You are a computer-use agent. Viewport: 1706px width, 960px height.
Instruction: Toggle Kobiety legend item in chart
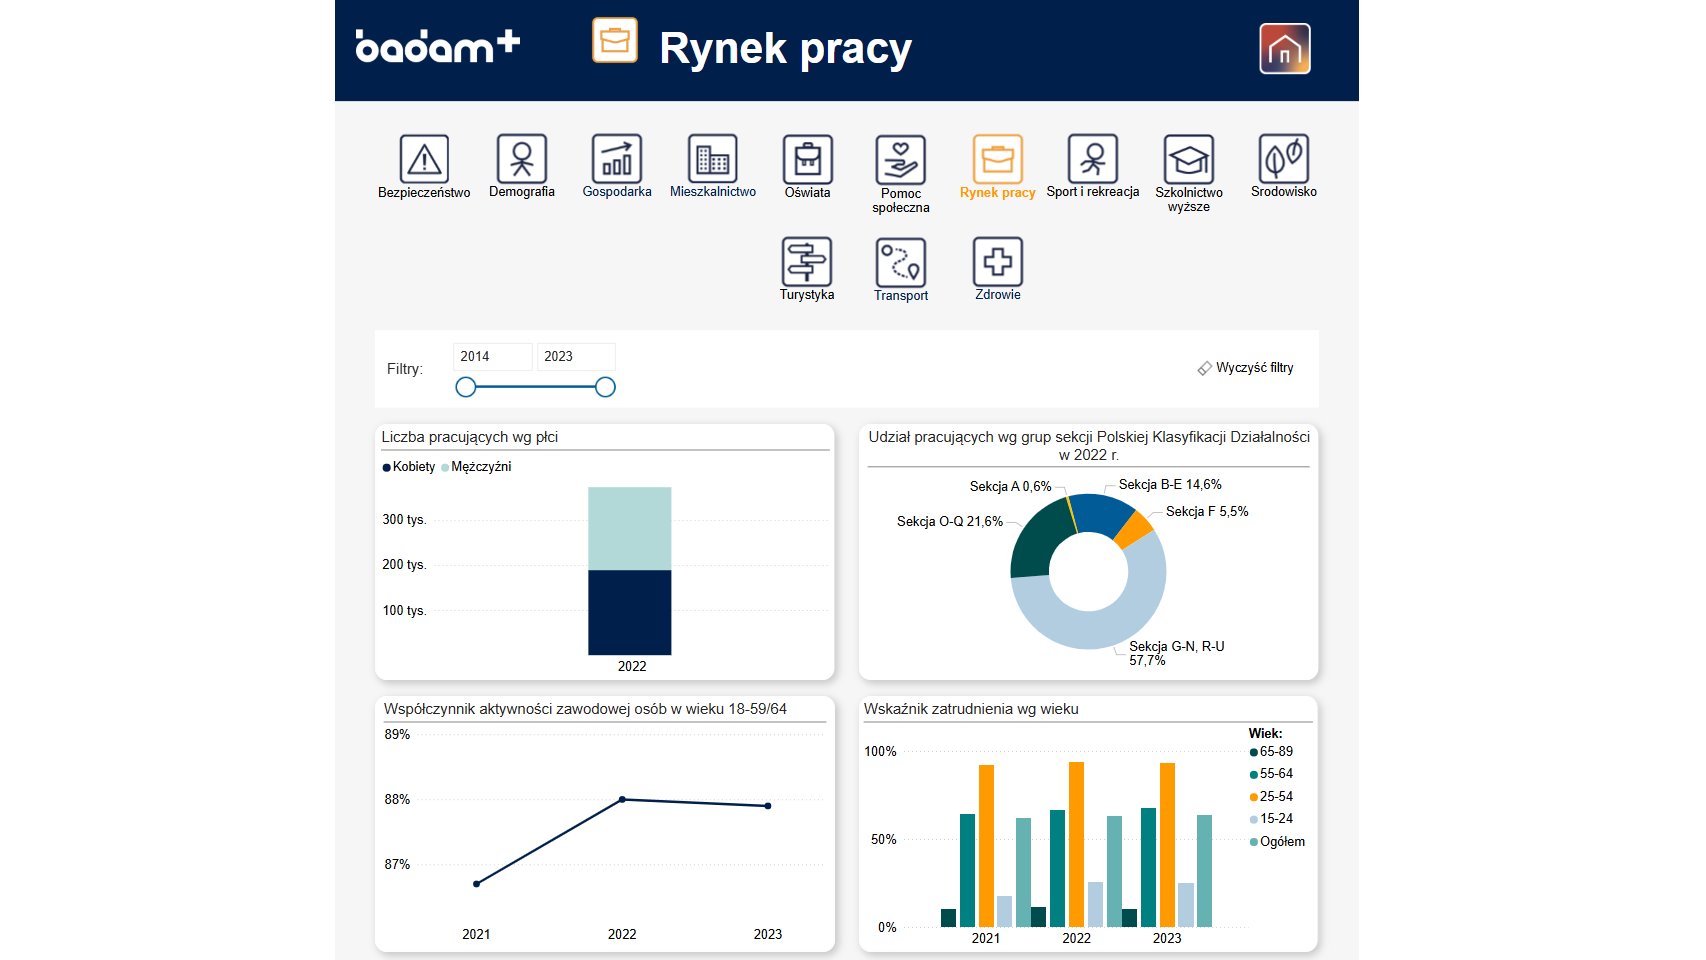(409, 467)
